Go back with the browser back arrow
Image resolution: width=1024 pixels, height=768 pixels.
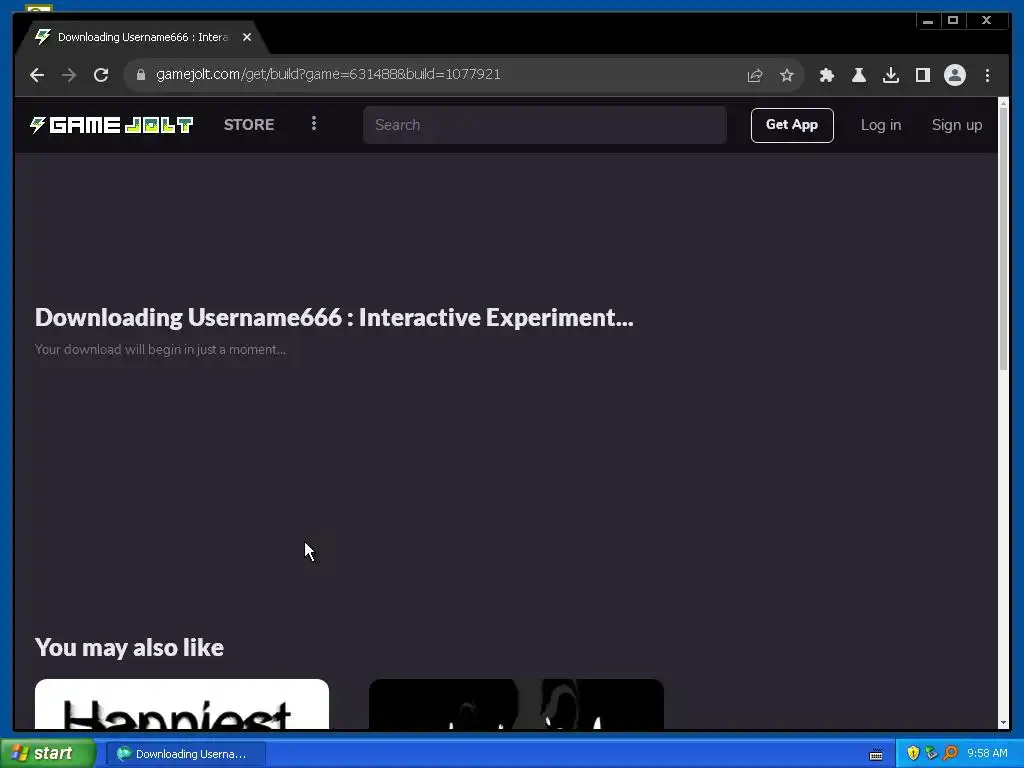tap(37, 75)
